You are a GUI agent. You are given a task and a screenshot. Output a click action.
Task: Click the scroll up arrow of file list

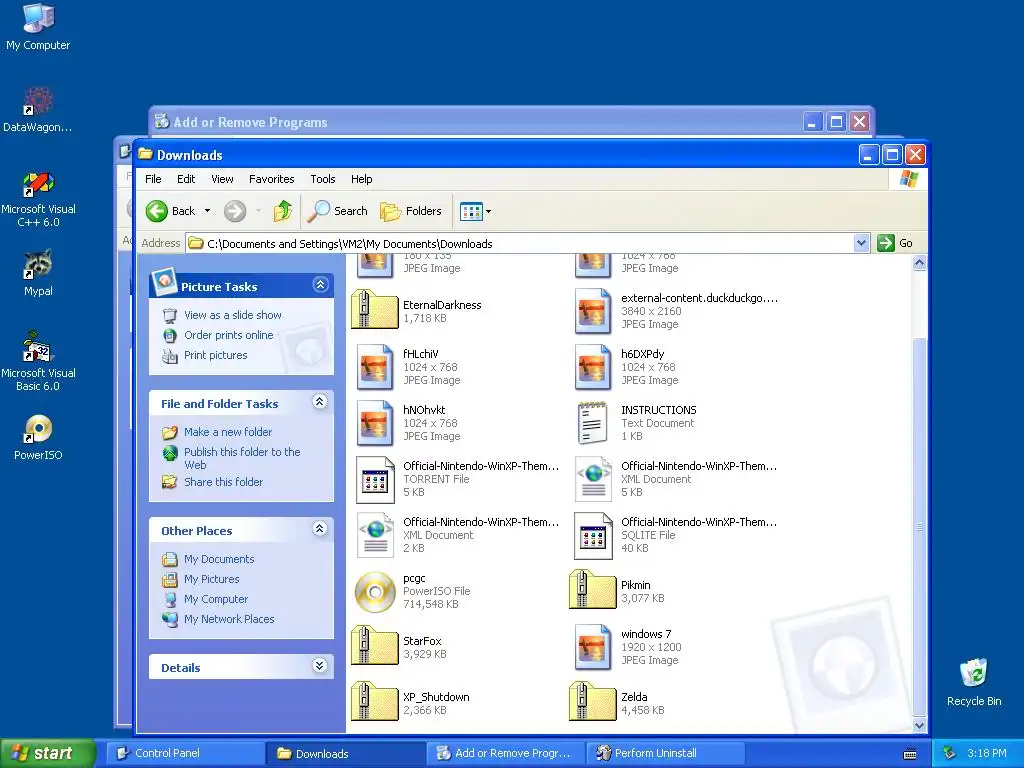[919, 263]
